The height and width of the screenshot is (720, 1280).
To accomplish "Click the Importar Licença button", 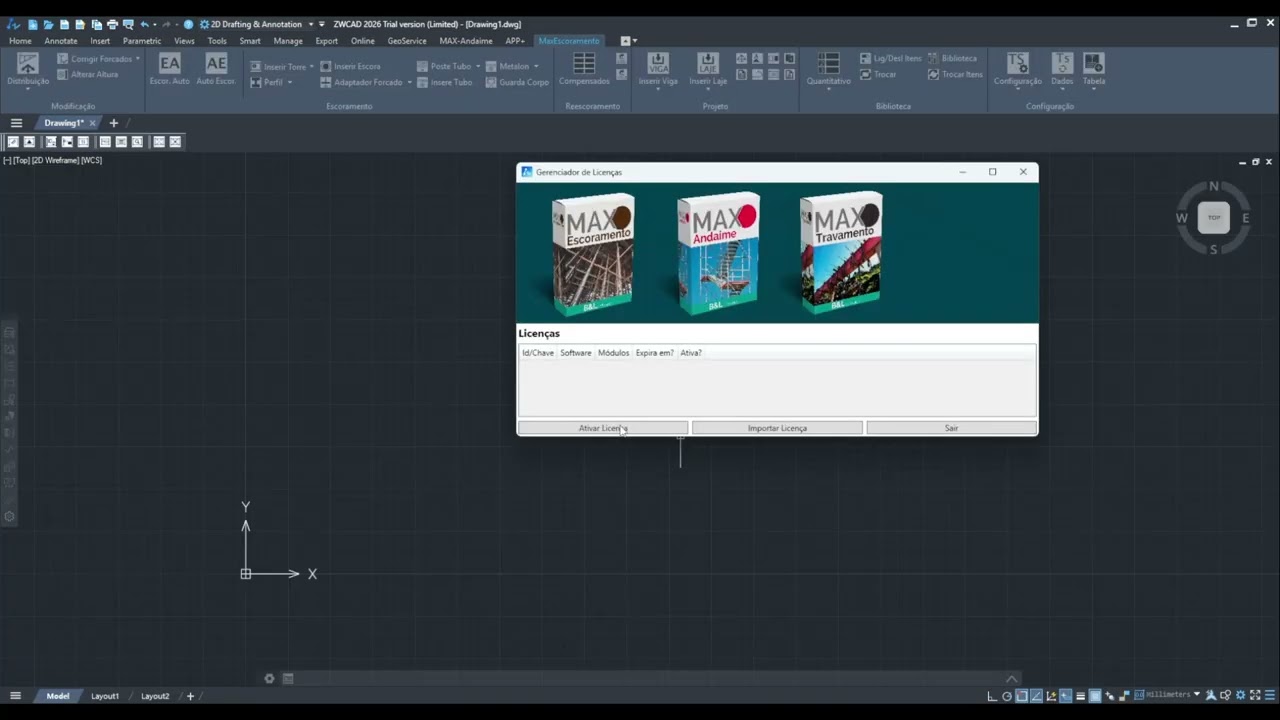I will (777, 428).
